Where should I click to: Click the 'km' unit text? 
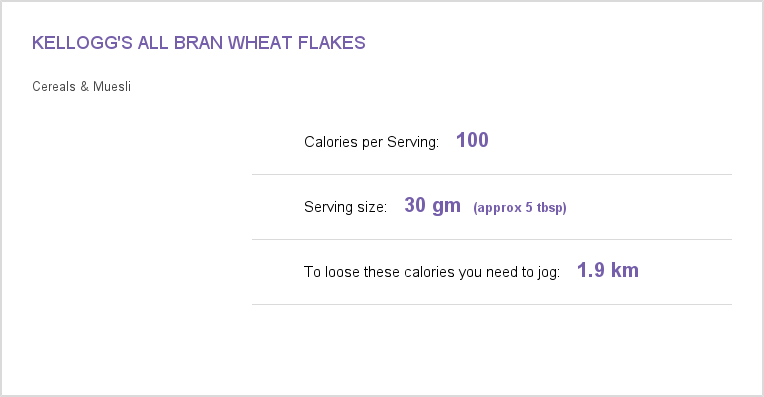(x=625, y=270)
